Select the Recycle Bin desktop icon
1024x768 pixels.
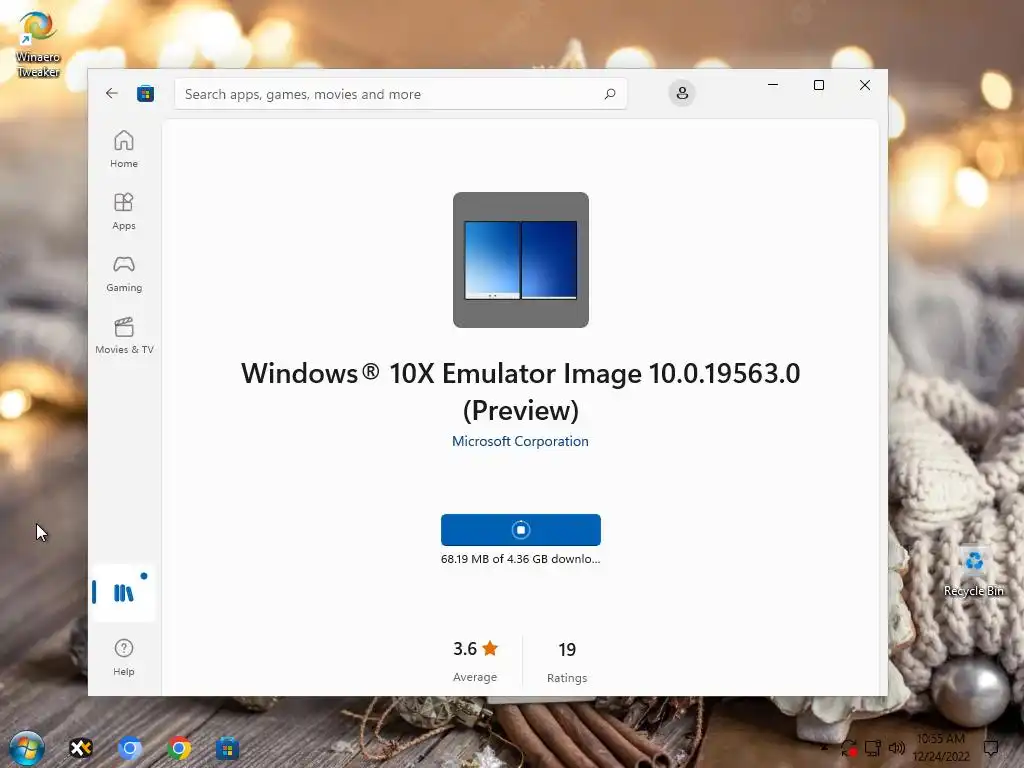coord(973,571)
